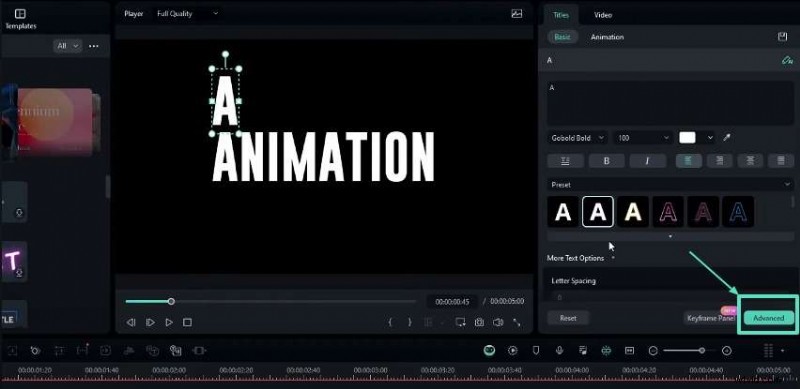Pick a text color with the eyedropper
The image size is (800, 389).
(727, 138)
